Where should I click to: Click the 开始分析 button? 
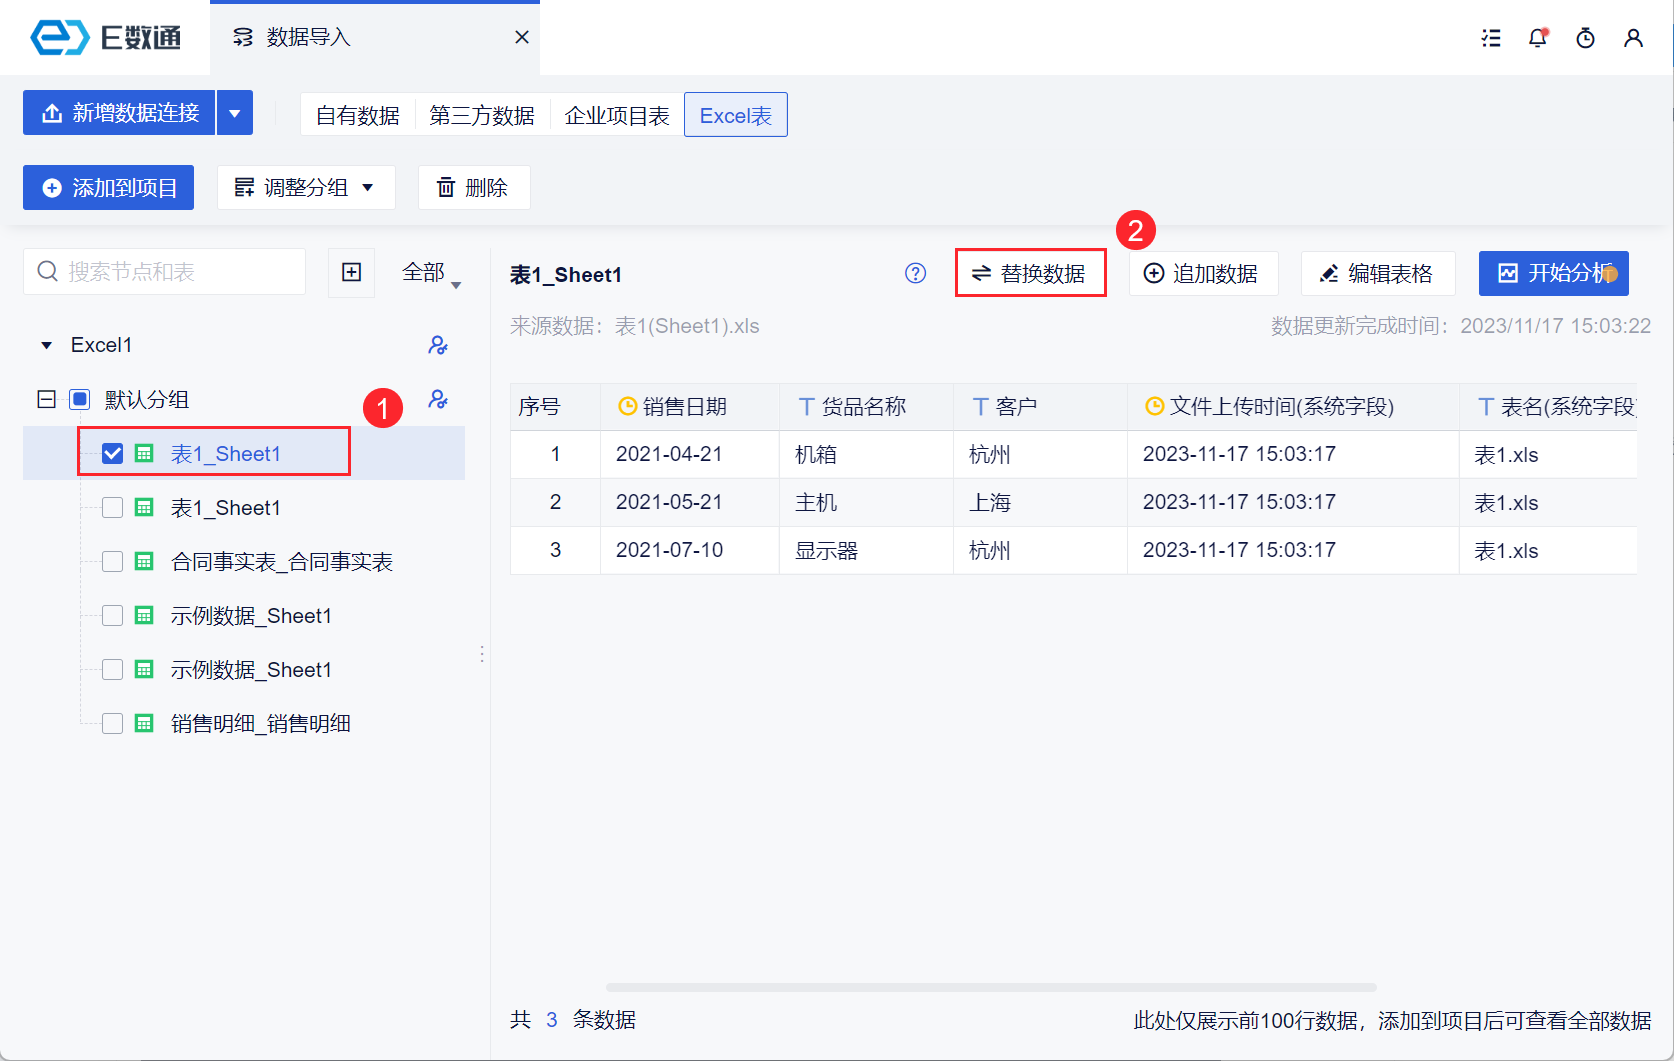[x=1554, y=273]
